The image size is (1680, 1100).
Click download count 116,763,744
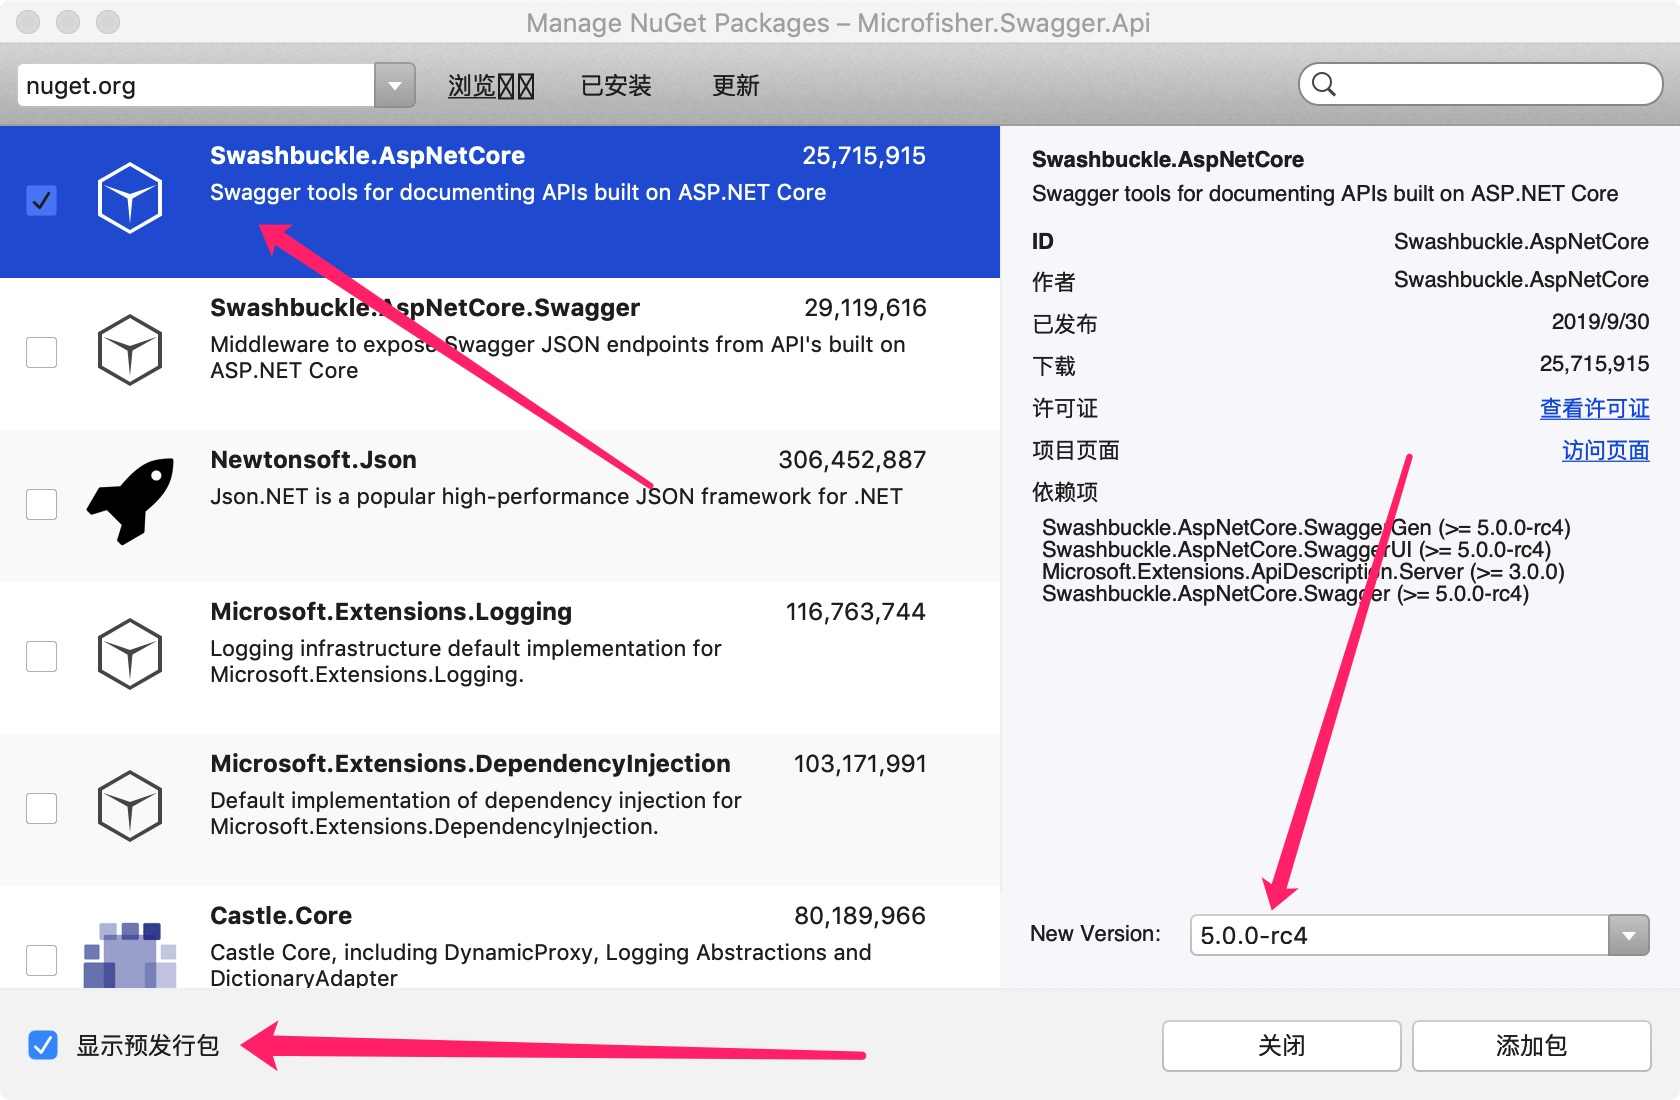(856, 612)
